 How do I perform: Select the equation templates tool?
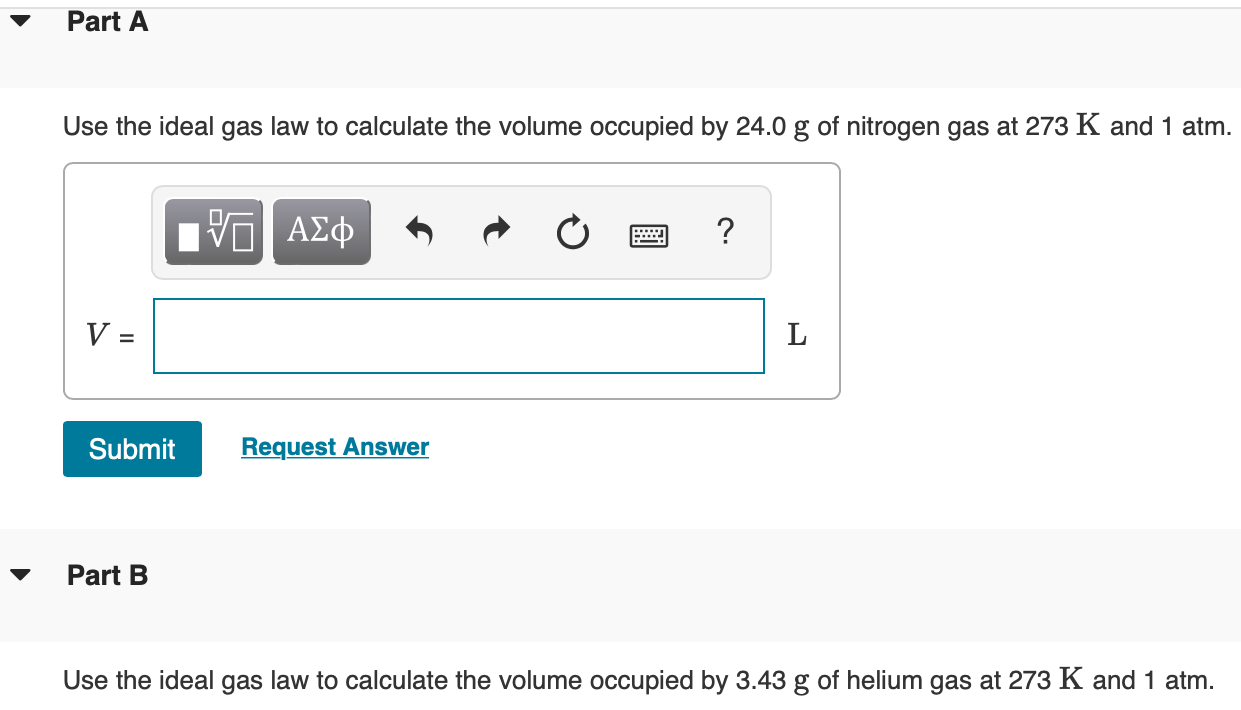[x=213, y=231]
